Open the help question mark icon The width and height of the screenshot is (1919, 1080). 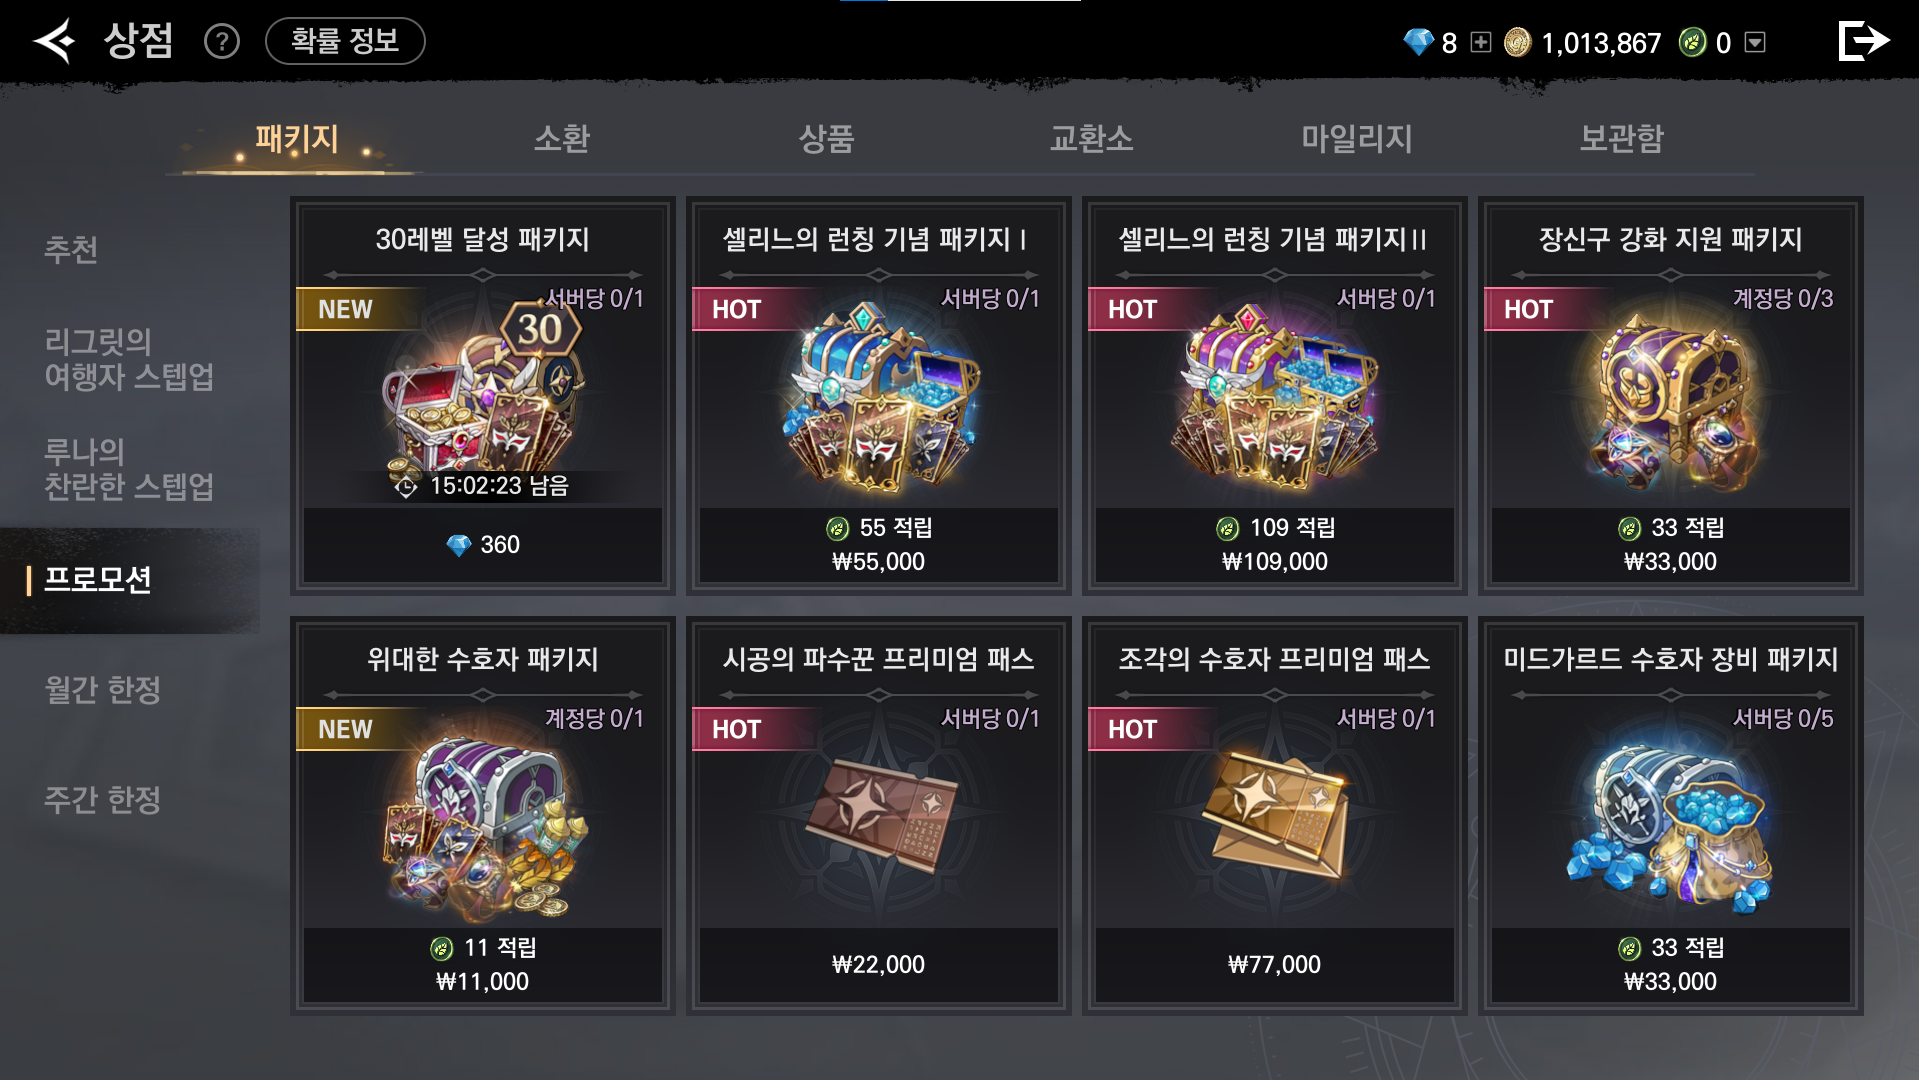(x=221, y=41)
